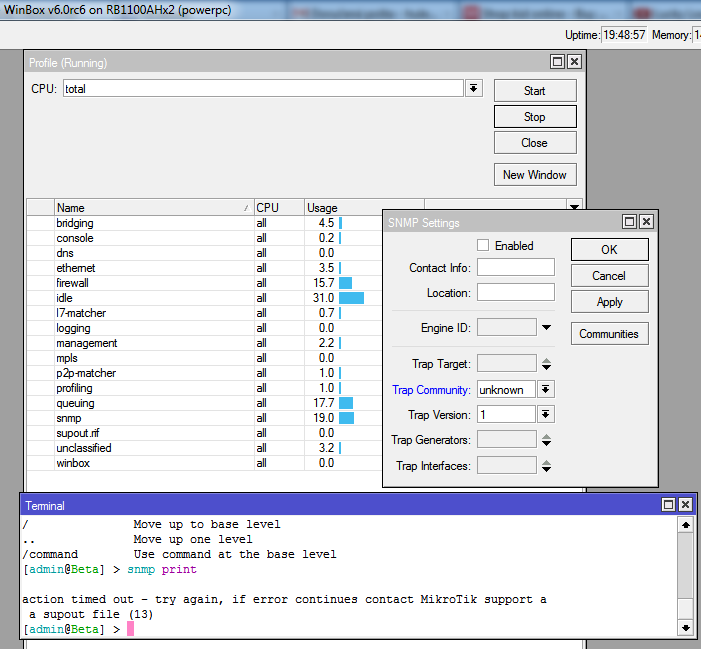Expand the Trap Target field arrows

coord(546,364)
